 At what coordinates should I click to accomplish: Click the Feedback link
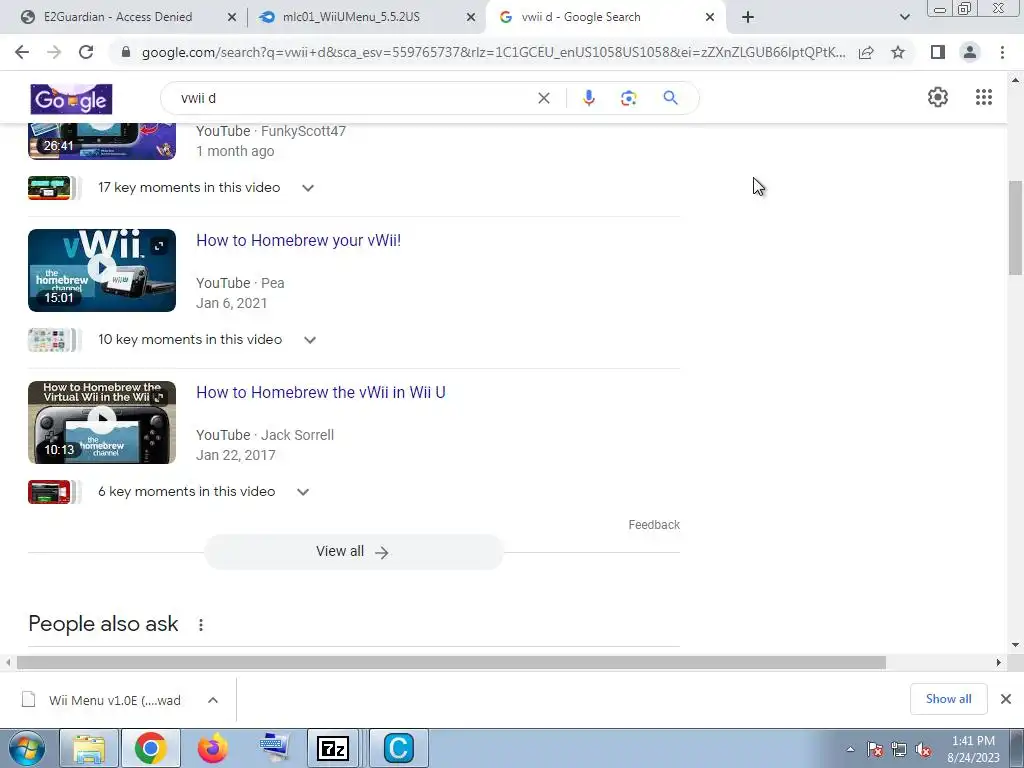tap(654, 524)
